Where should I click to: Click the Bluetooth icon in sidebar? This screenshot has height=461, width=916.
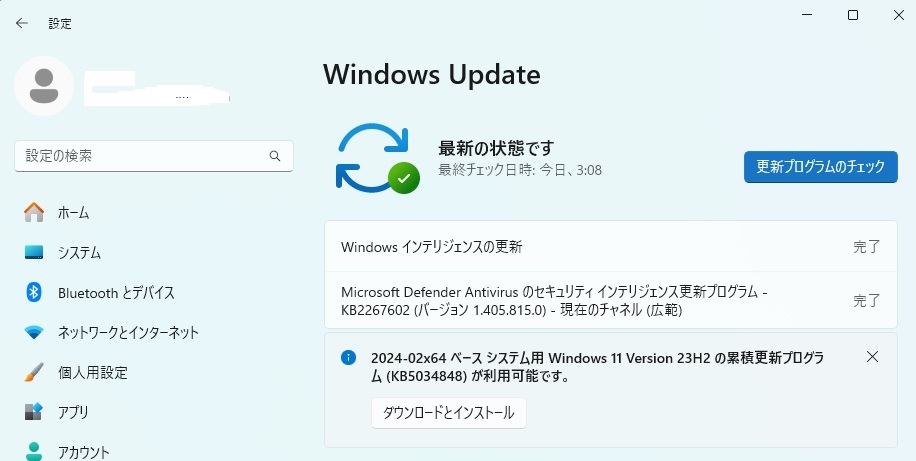(34, 292)
